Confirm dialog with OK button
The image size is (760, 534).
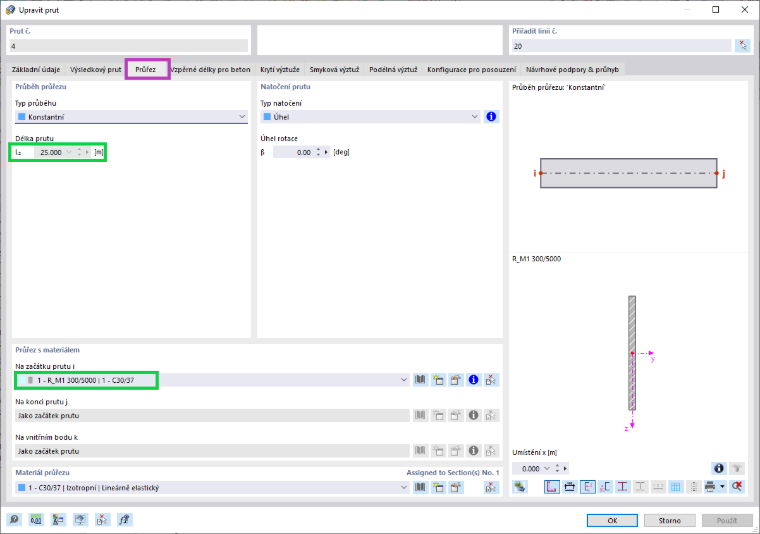click(612, 520)
